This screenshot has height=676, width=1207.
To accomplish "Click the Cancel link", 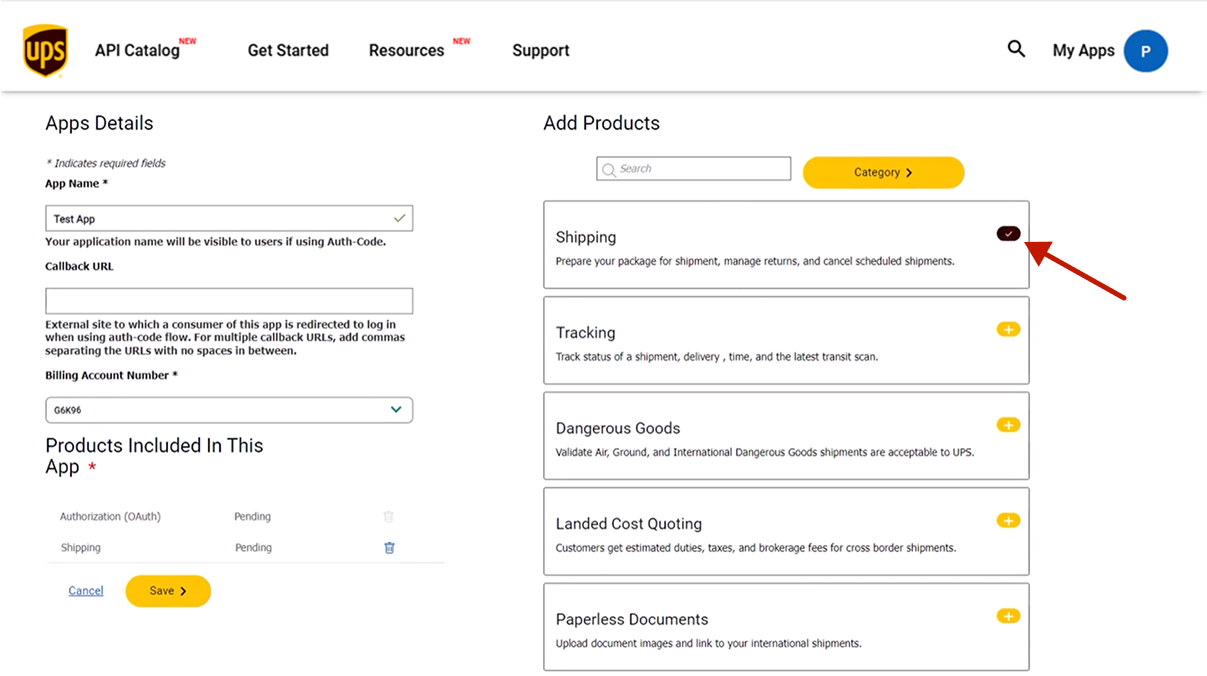I will (x=86, y=591).
